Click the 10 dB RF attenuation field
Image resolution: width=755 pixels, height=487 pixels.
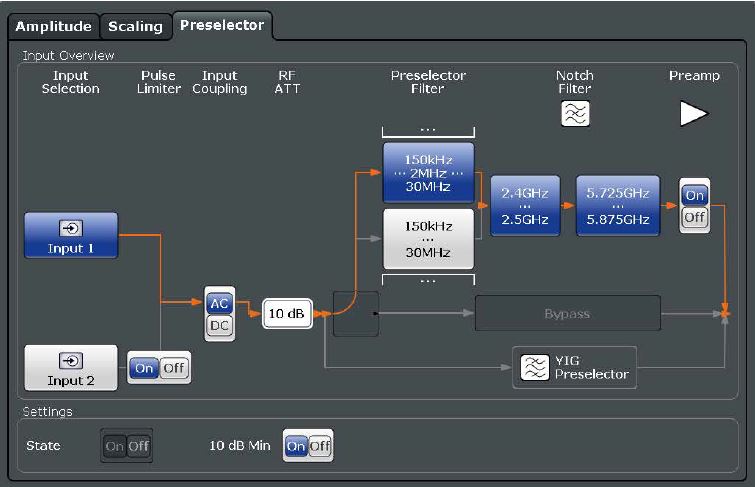click(x=286, y=314)
